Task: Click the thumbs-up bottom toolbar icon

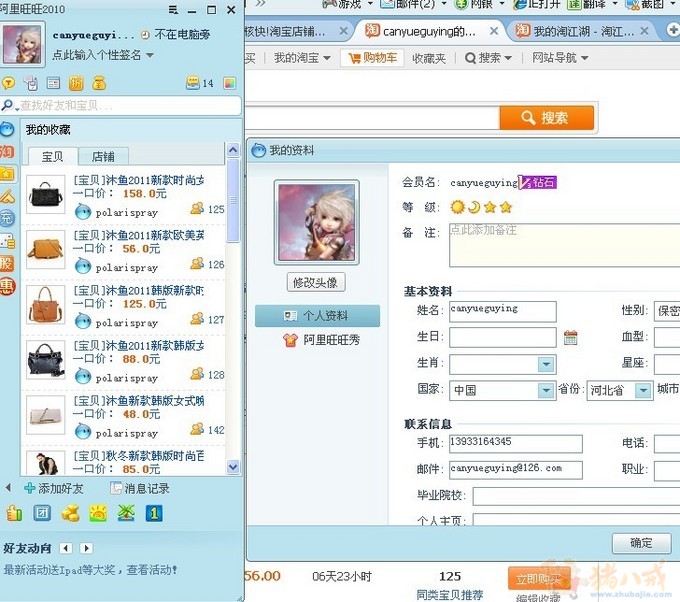Action: [x=14, y=514]
